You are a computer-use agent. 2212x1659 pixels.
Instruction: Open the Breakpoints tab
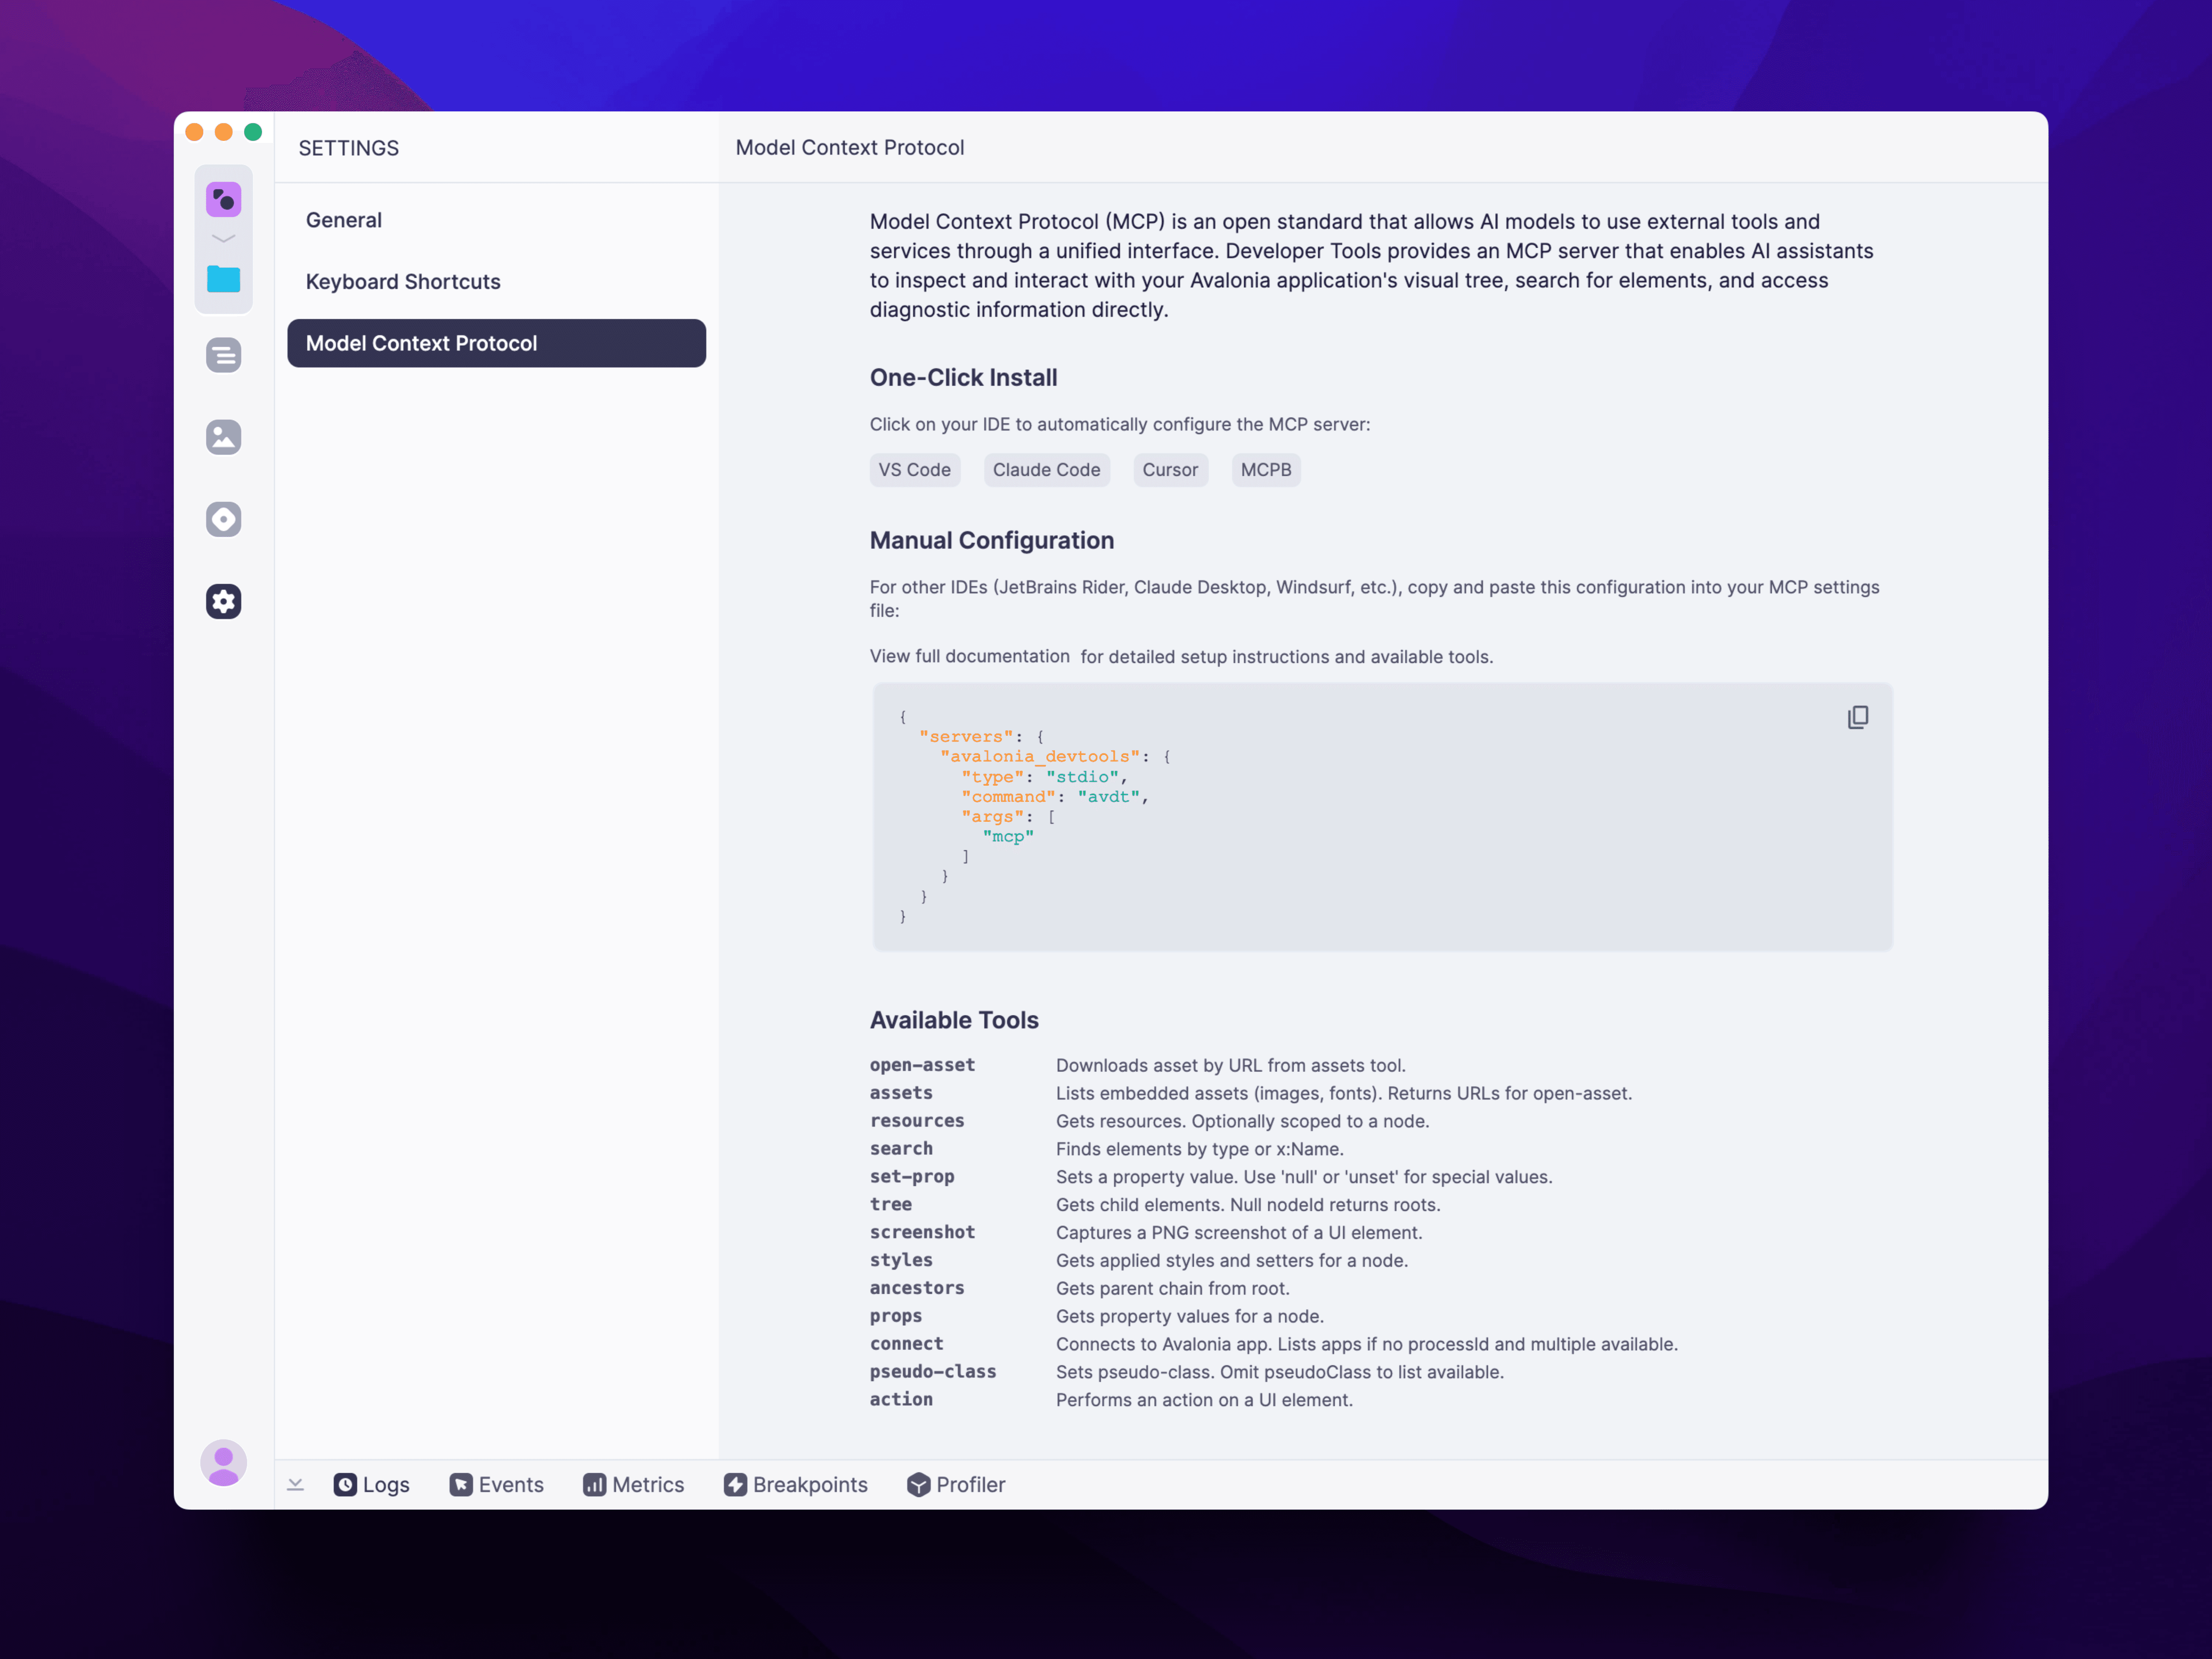(x=796, y=1485)
